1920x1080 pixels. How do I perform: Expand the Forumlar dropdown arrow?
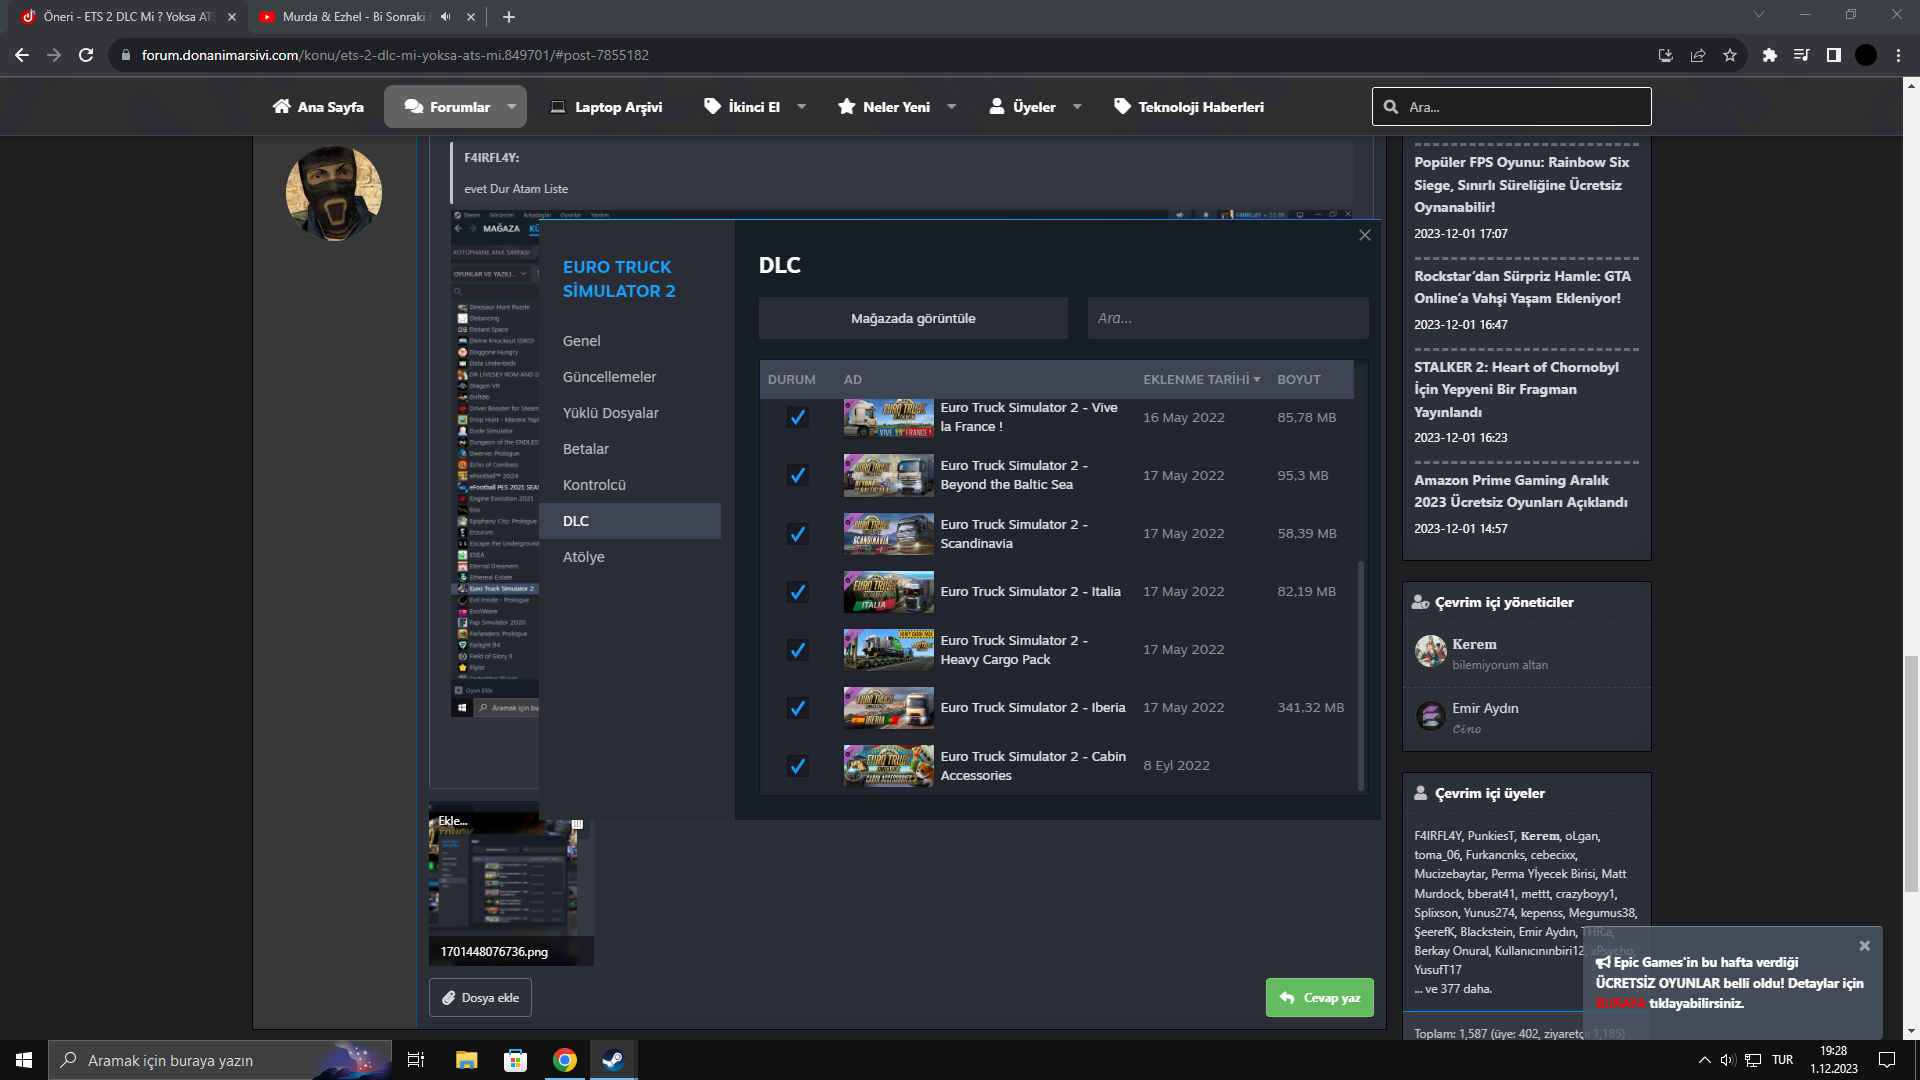click(512, 106)
